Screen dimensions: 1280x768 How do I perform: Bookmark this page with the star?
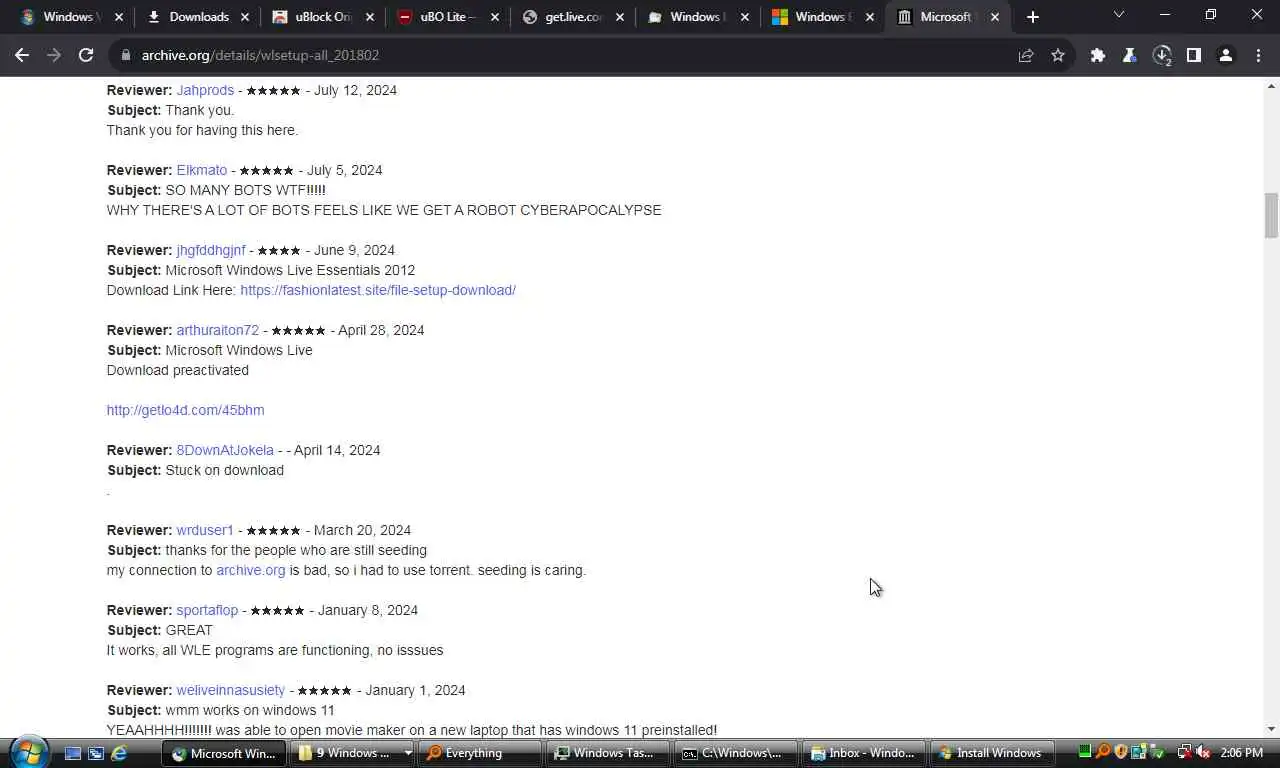click(x=1058, y=55)
